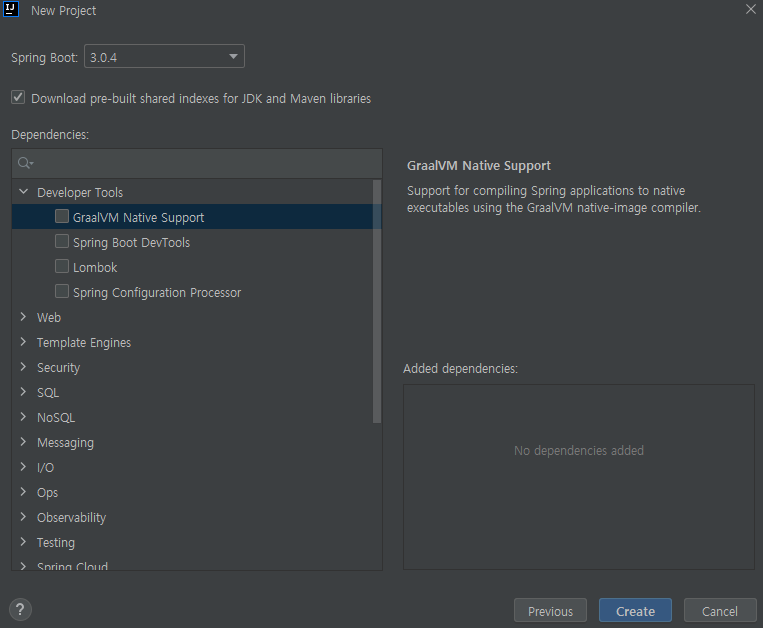Image resolution: width=763 pixels, height=628 pixels.
Task: Select the Security category label
Action: click(58, 368)
